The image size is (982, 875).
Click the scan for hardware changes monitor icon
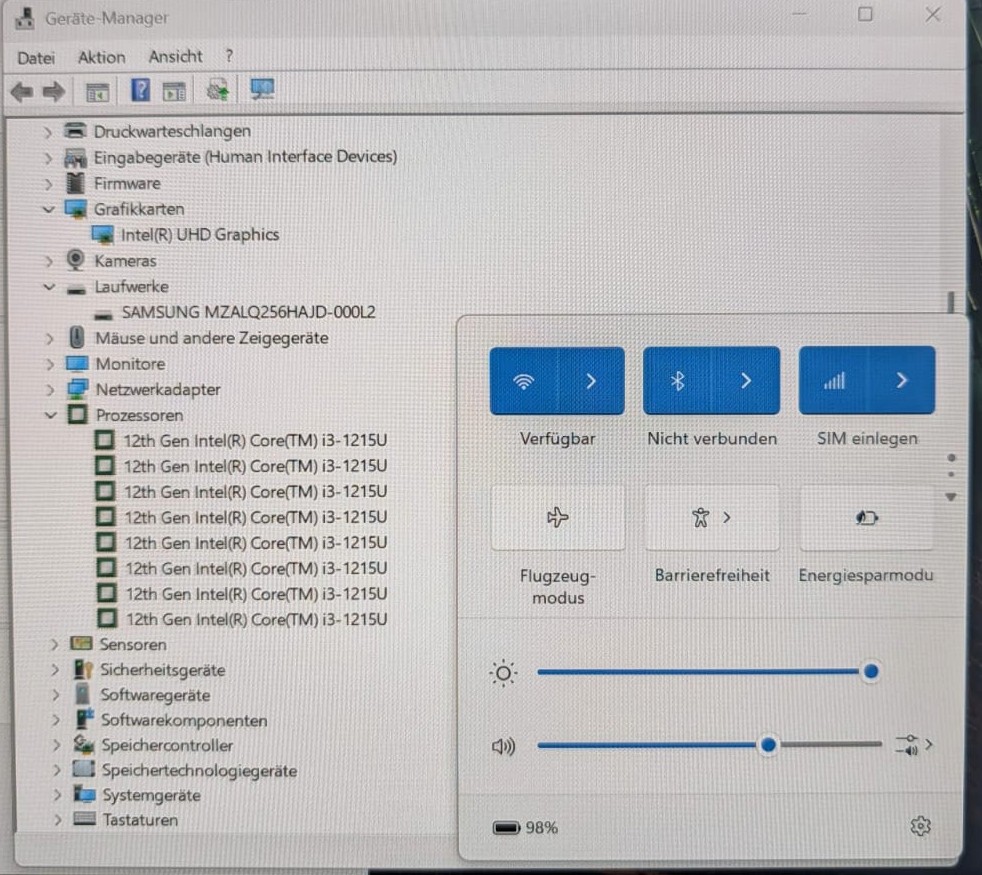click(x=262, y=90)
